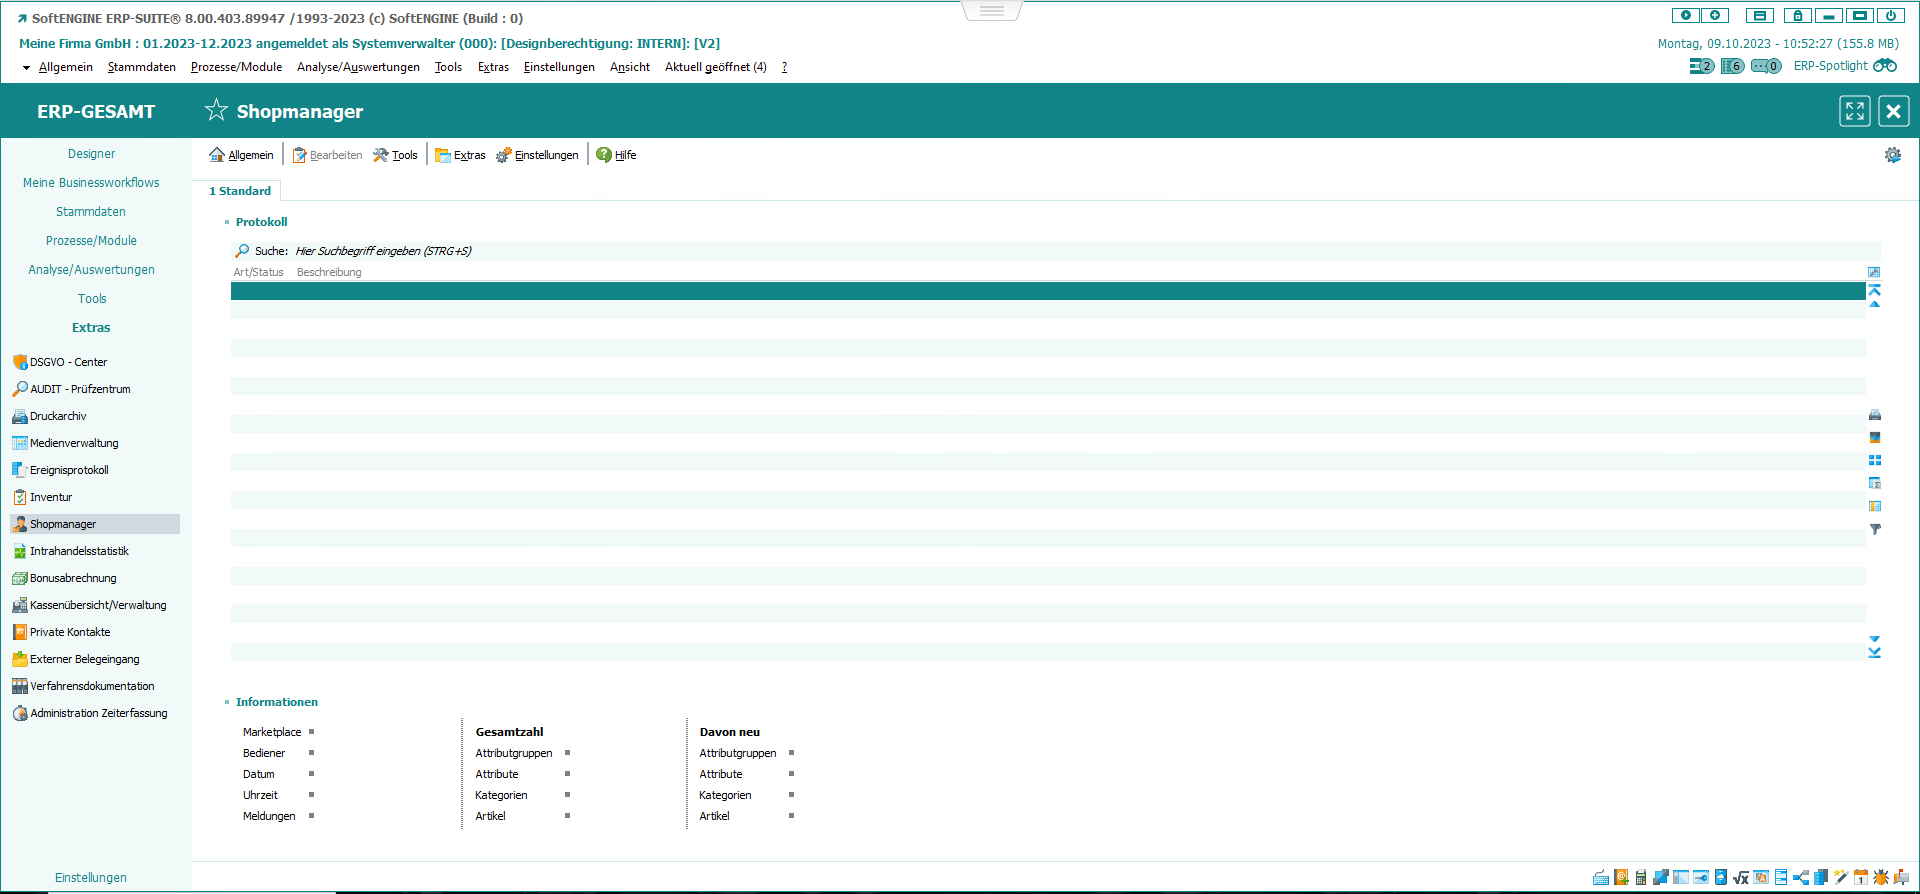Jump to bottom of protocol list
The height and width of the screenshot is (894, 1920).
(1875, 652)
